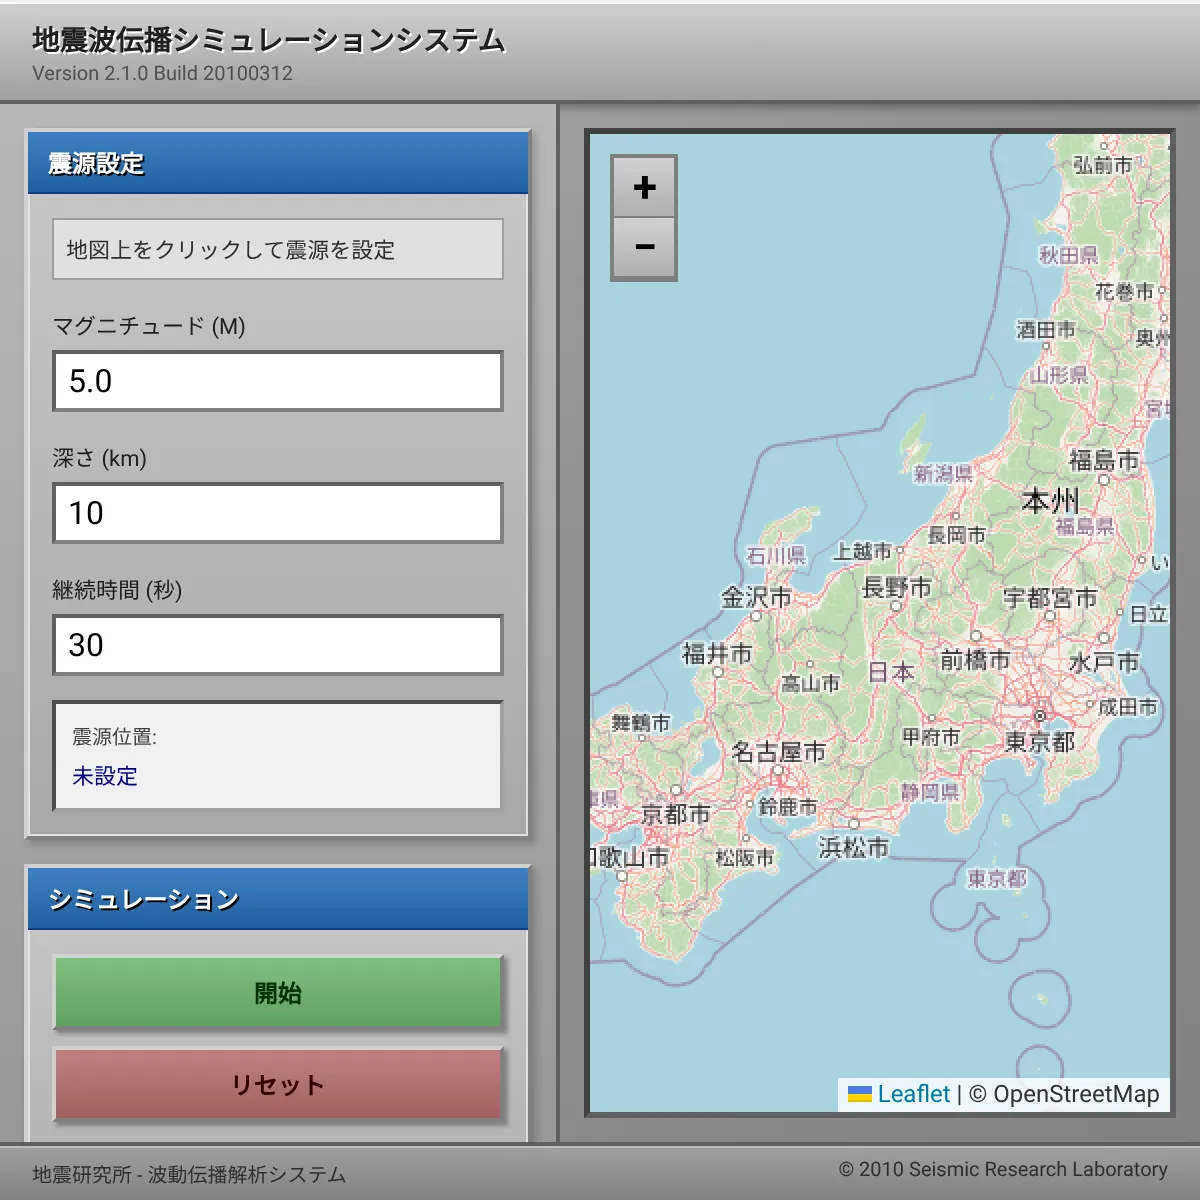Set epicenter at 名古屋市 on map

click(x=778, y=752)
